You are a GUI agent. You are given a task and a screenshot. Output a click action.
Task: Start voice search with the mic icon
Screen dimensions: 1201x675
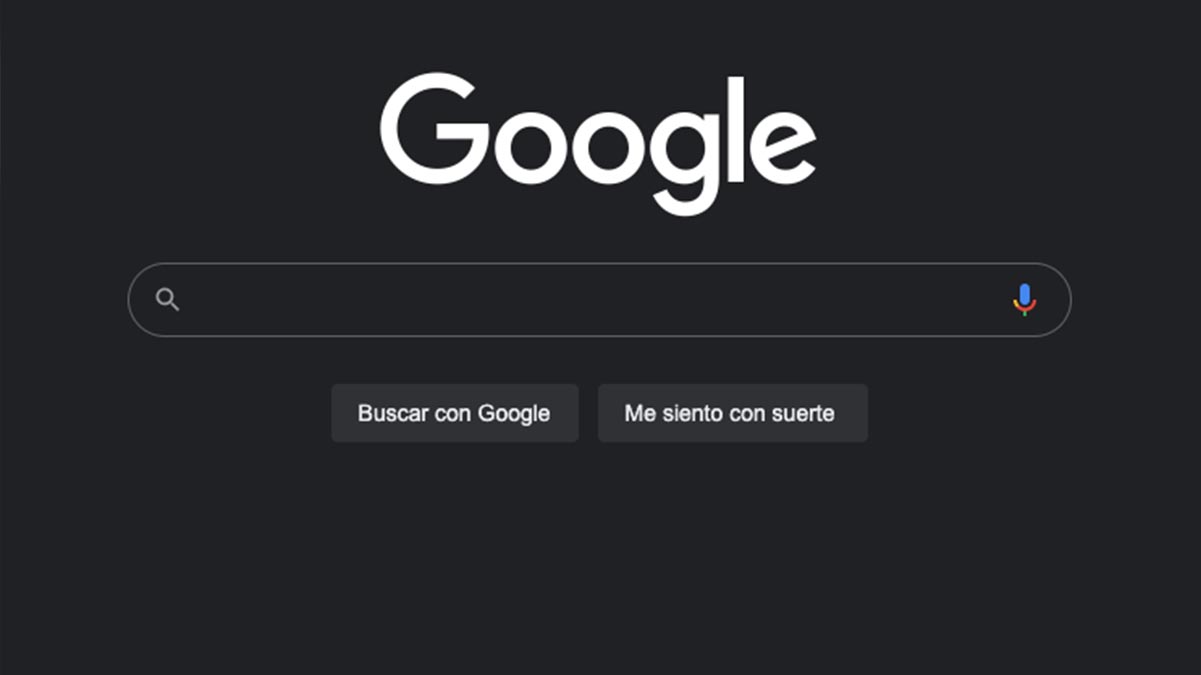point(1024,300)
